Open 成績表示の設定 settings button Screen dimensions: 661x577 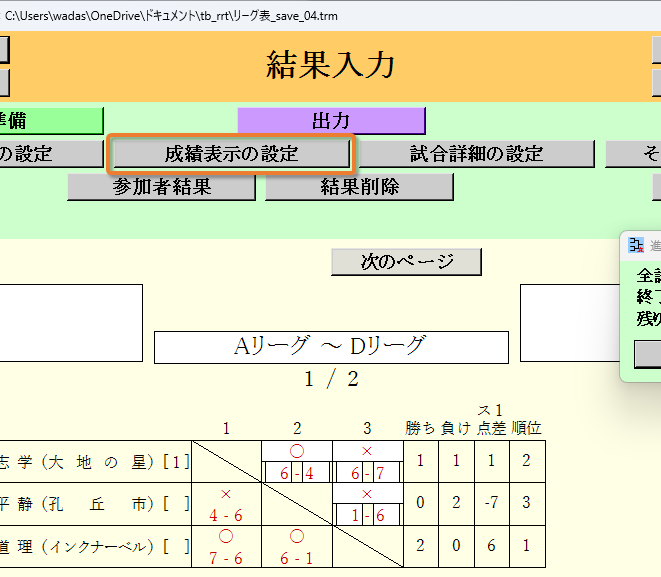[231, 154]
